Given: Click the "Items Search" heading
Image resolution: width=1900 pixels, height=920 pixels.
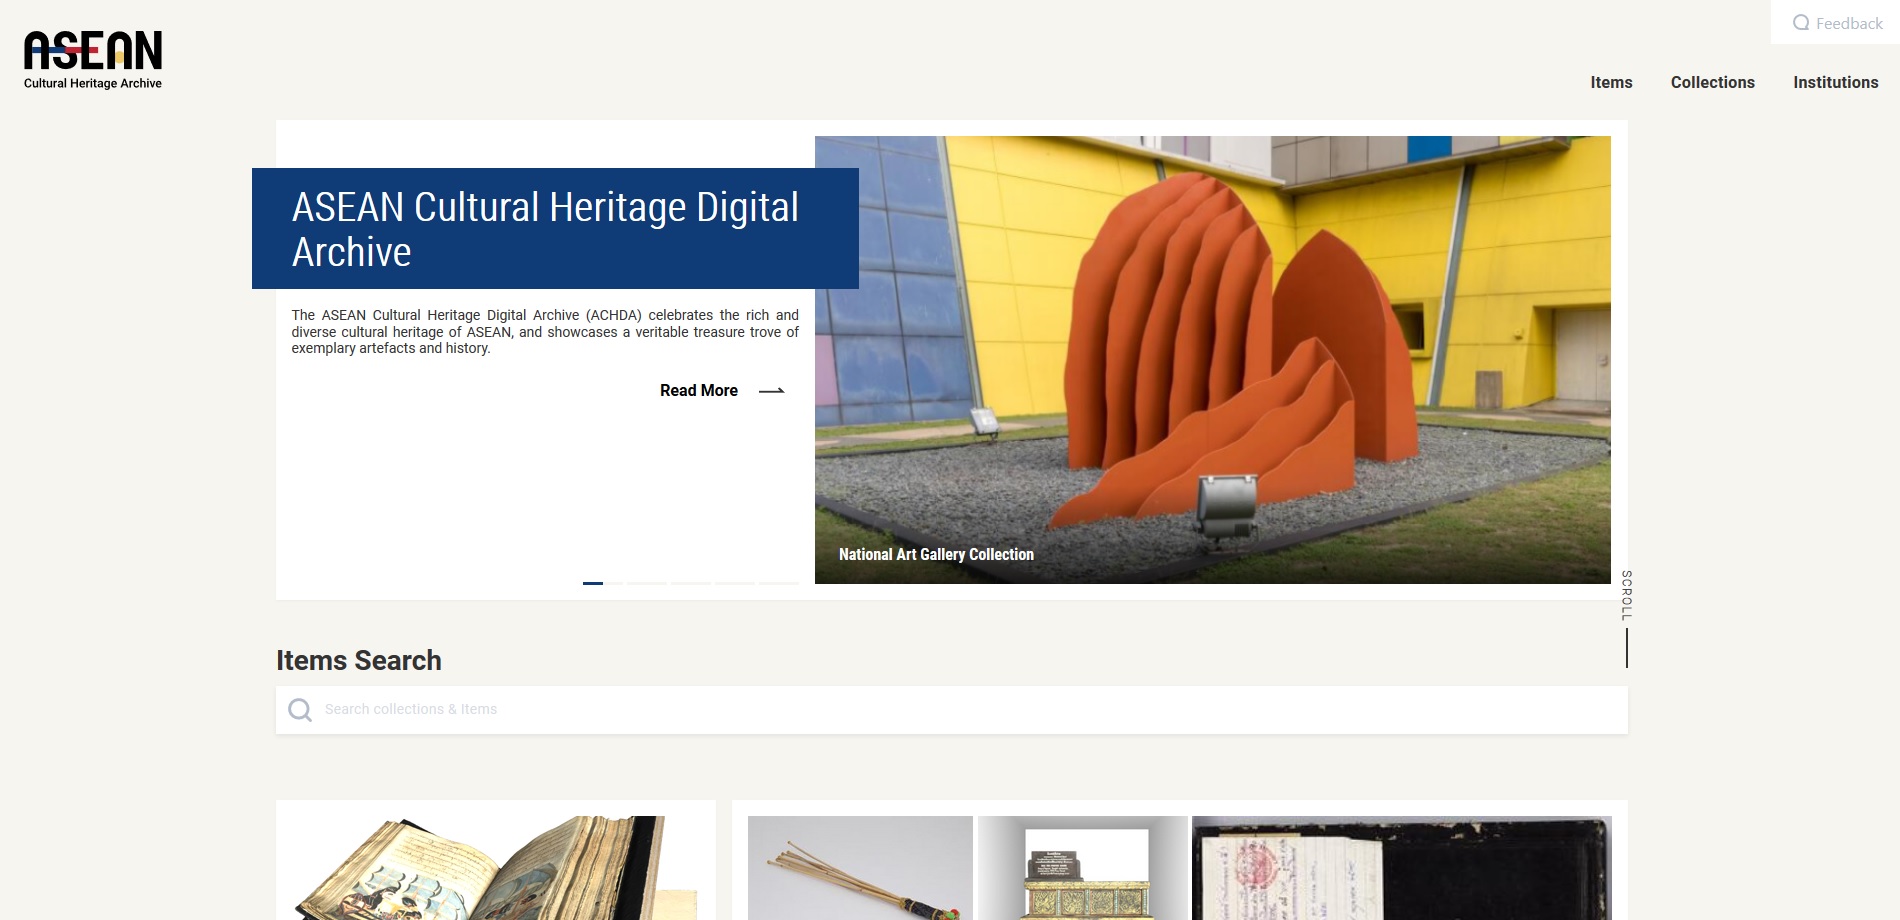Looking at the screenshot, I should click(358, 661).
